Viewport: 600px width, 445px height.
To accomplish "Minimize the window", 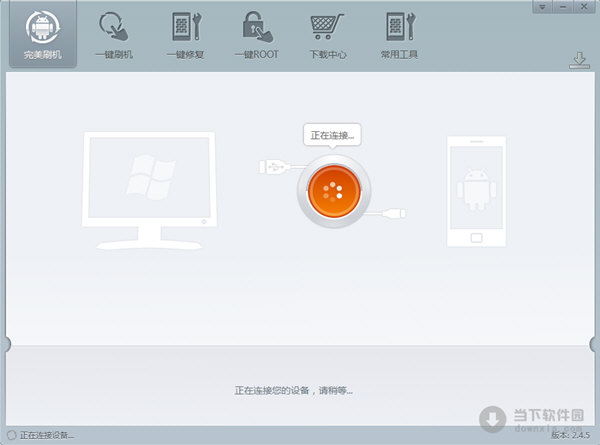I will click(563, 7).
